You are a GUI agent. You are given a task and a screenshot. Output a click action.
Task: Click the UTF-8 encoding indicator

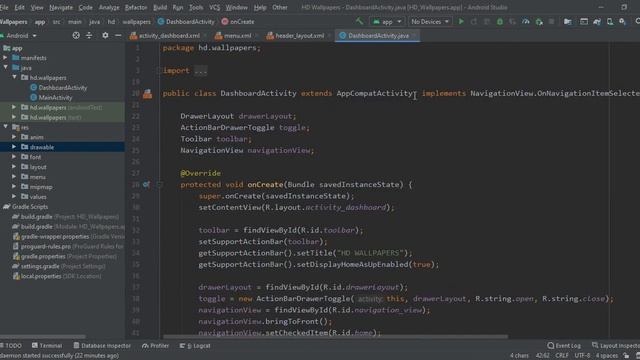(x=582, y=356)
